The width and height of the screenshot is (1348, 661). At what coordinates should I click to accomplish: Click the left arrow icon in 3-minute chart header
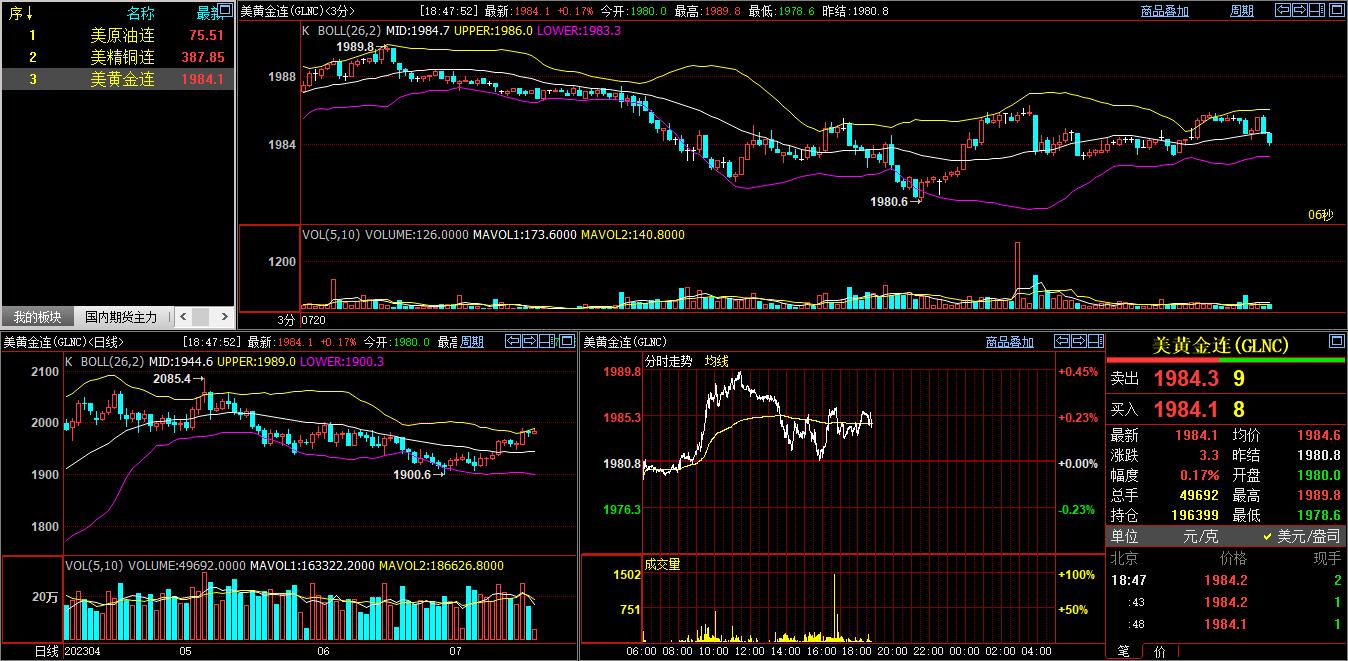click(1284, 10)
